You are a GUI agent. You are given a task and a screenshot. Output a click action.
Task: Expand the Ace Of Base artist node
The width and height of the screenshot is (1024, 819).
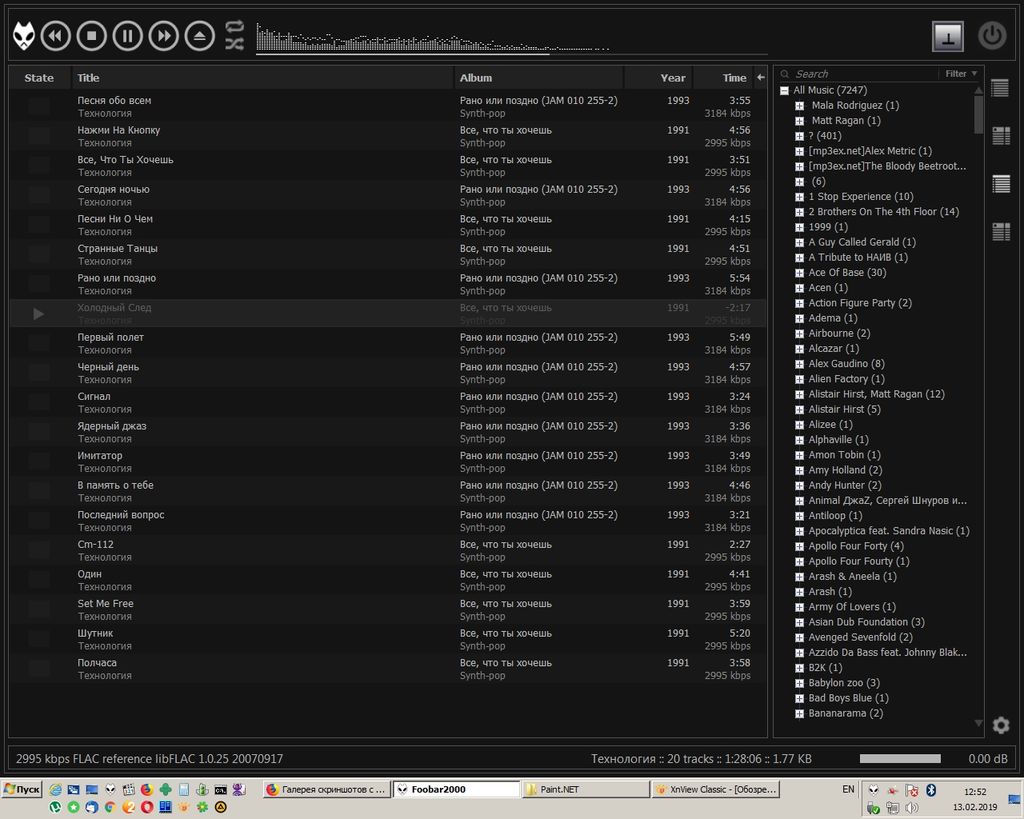tap(800, 273)
